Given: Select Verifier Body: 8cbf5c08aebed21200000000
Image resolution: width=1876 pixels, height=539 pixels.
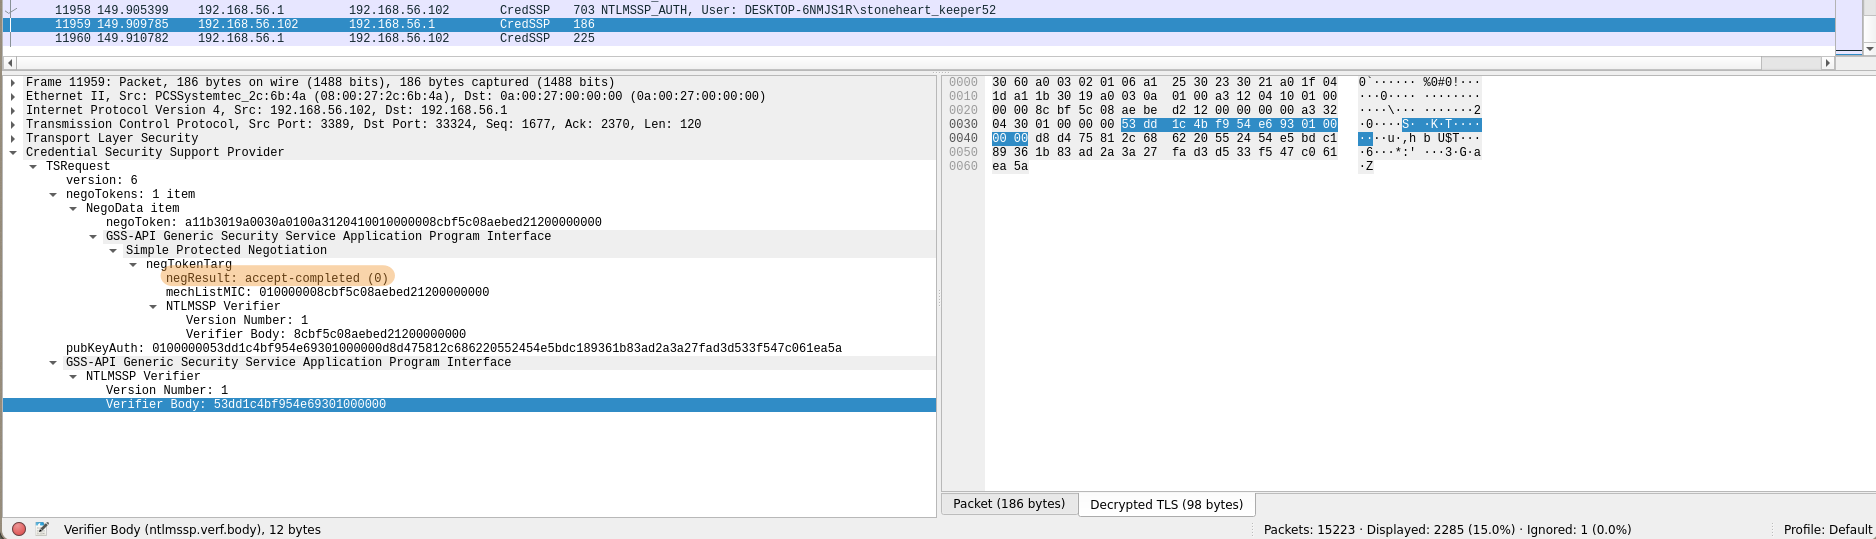Looking at the screenshot, I should pos(325,335).
